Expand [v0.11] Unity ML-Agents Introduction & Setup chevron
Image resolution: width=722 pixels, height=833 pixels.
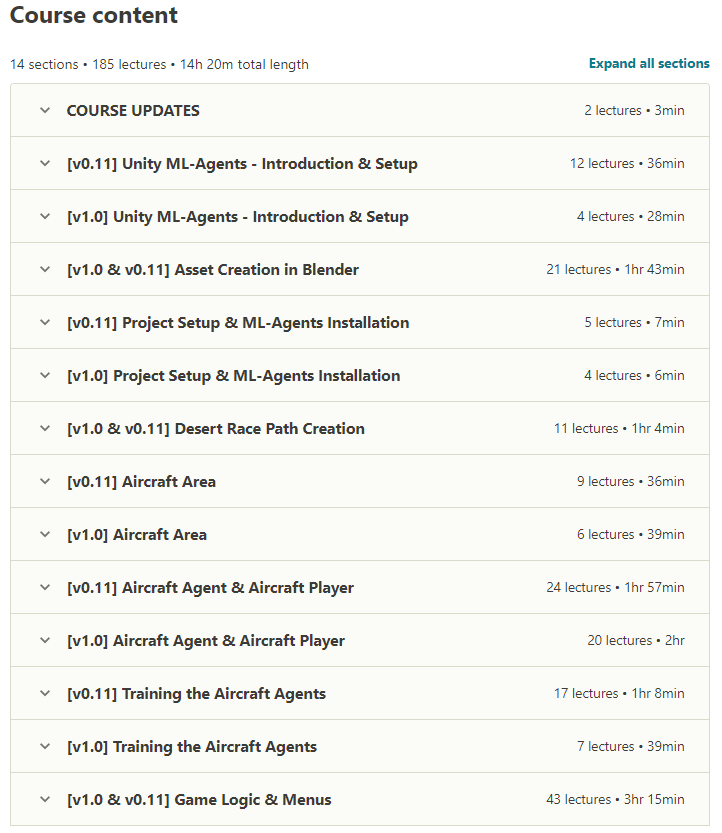coord(45,163)
